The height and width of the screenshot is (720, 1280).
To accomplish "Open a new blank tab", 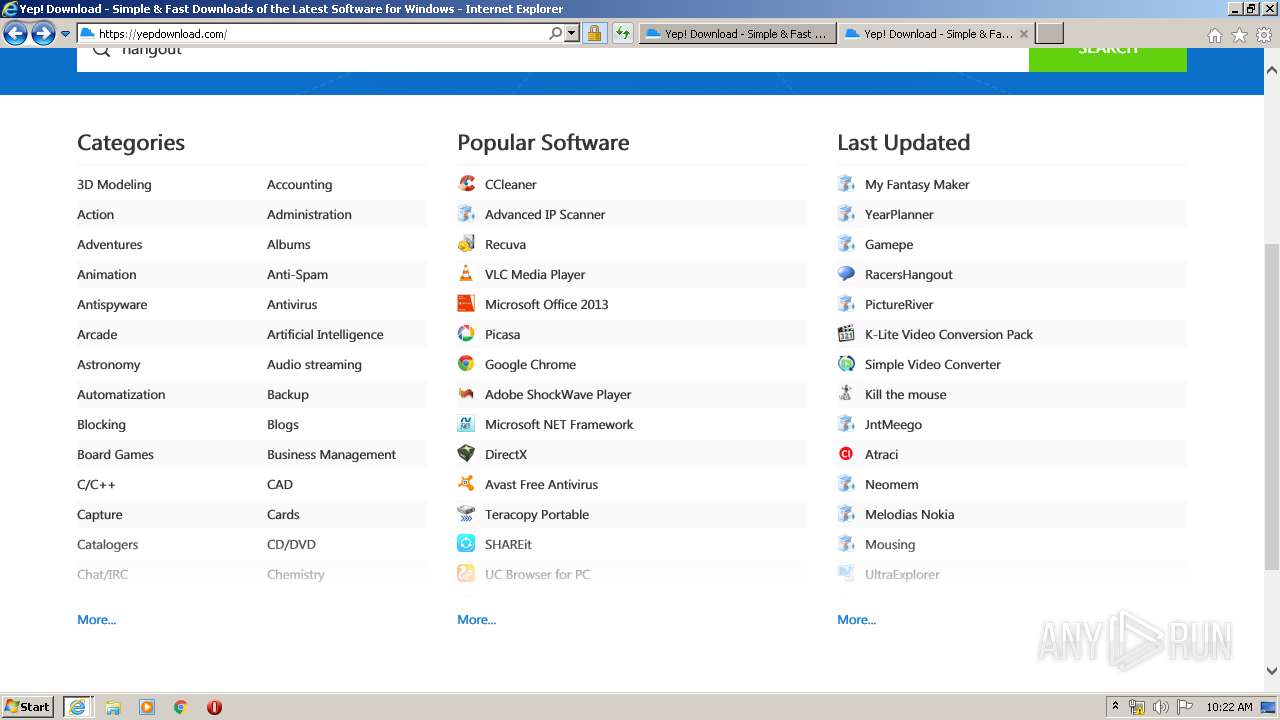I will [1049, 34].
